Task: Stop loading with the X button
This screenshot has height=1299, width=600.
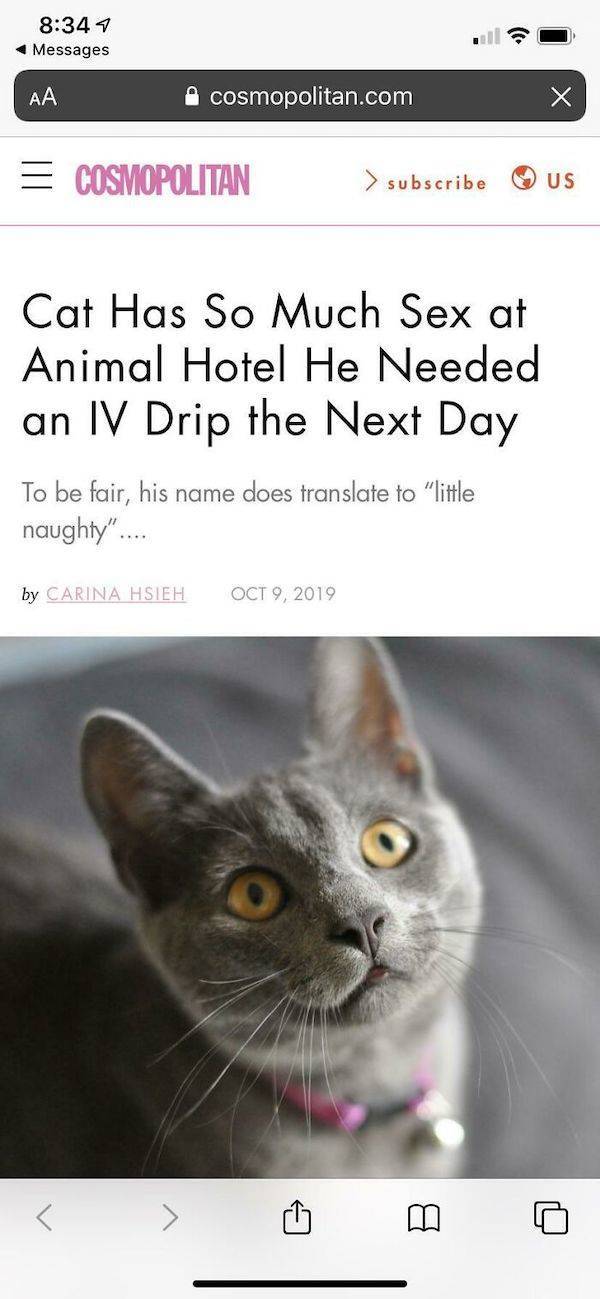Action: tap(561, 97)
